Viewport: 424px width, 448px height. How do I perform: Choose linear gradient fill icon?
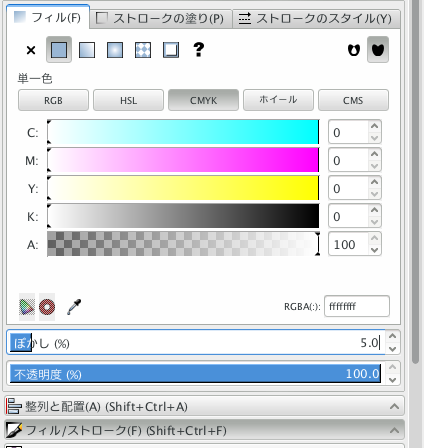[x=87, y=50]
